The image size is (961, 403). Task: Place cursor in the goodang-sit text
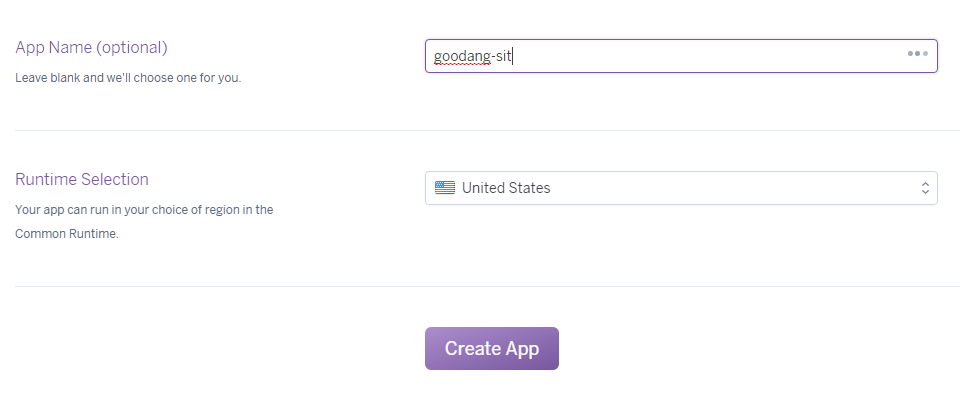(473, 57)
